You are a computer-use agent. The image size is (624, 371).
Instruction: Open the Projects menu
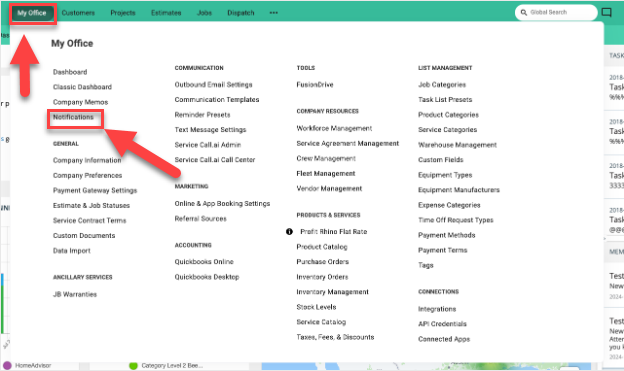(123, 13)
